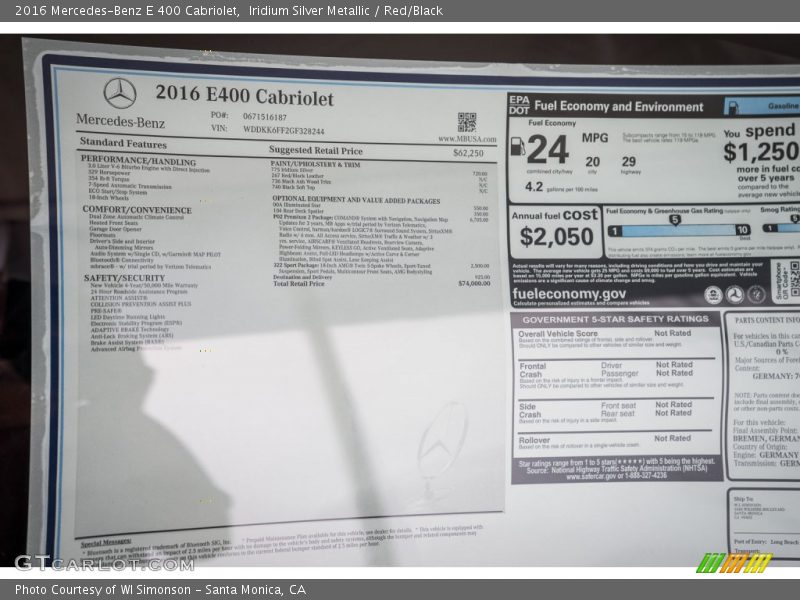Click the Mercedes-Benz three-pointed star logo
The height and width of the screenshot is (600, 800).
point(120,93)
